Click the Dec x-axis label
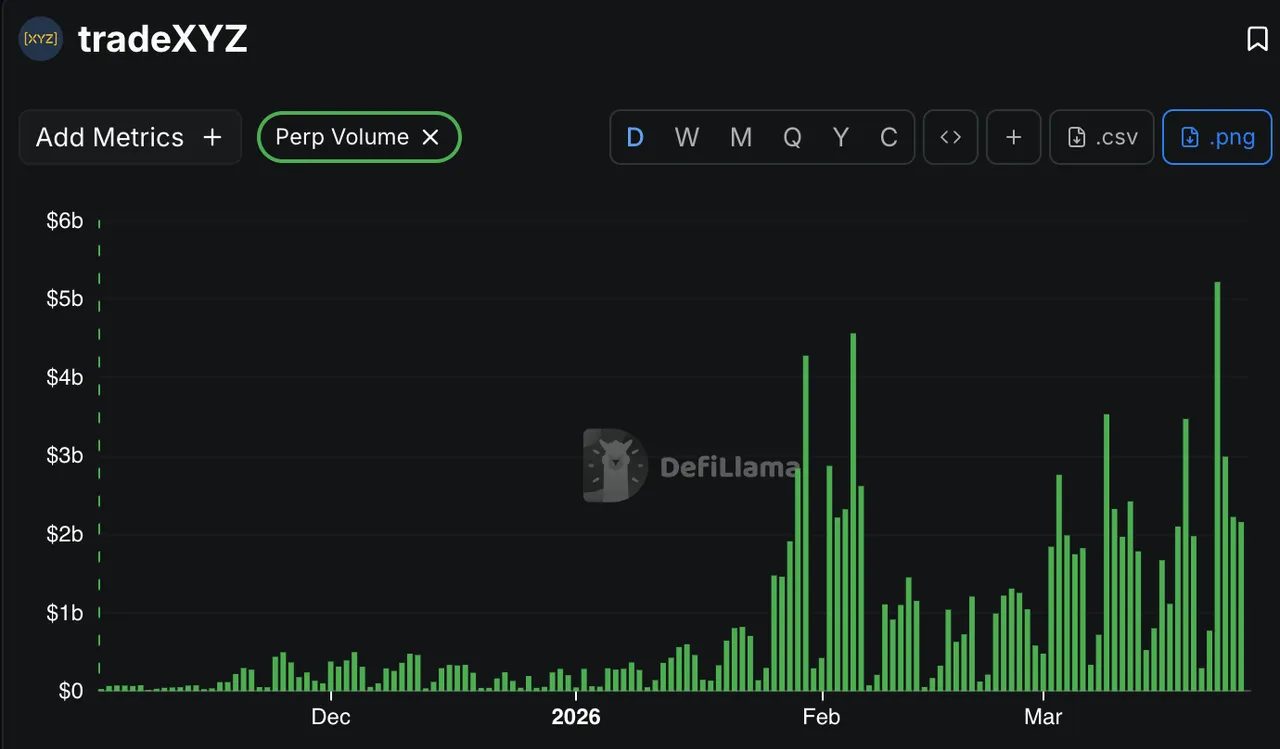The width and height of the screenshot is (1280, 749). [331, 717]
